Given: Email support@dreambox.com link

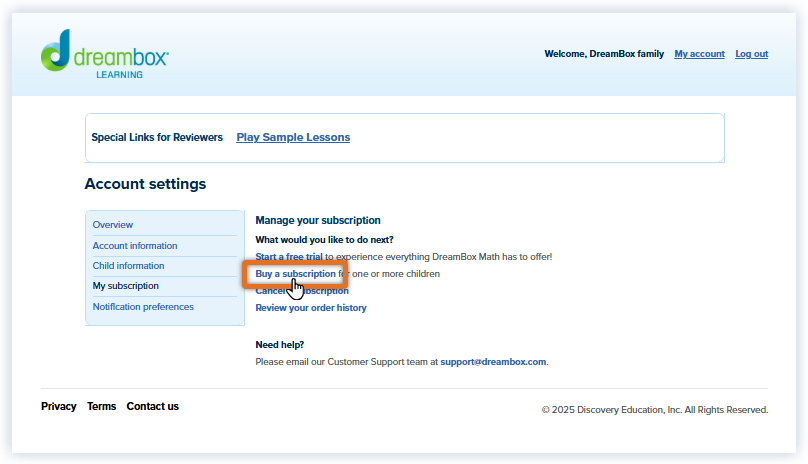Looking at the screenshot, I should click(x=493, y=362).
